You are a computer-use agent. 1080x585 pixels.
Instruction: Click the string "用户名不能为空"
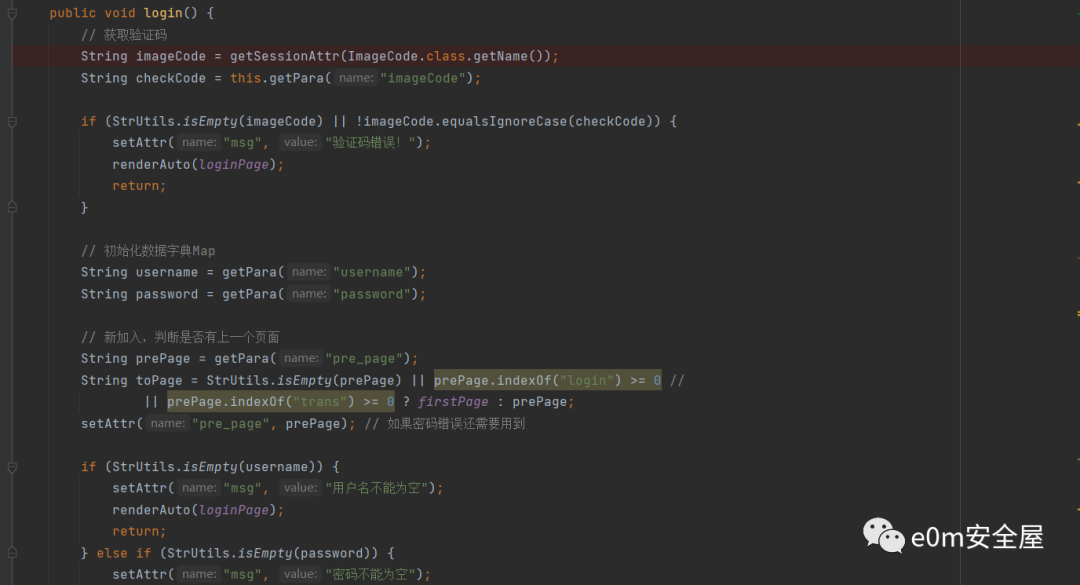click(377, 488)
